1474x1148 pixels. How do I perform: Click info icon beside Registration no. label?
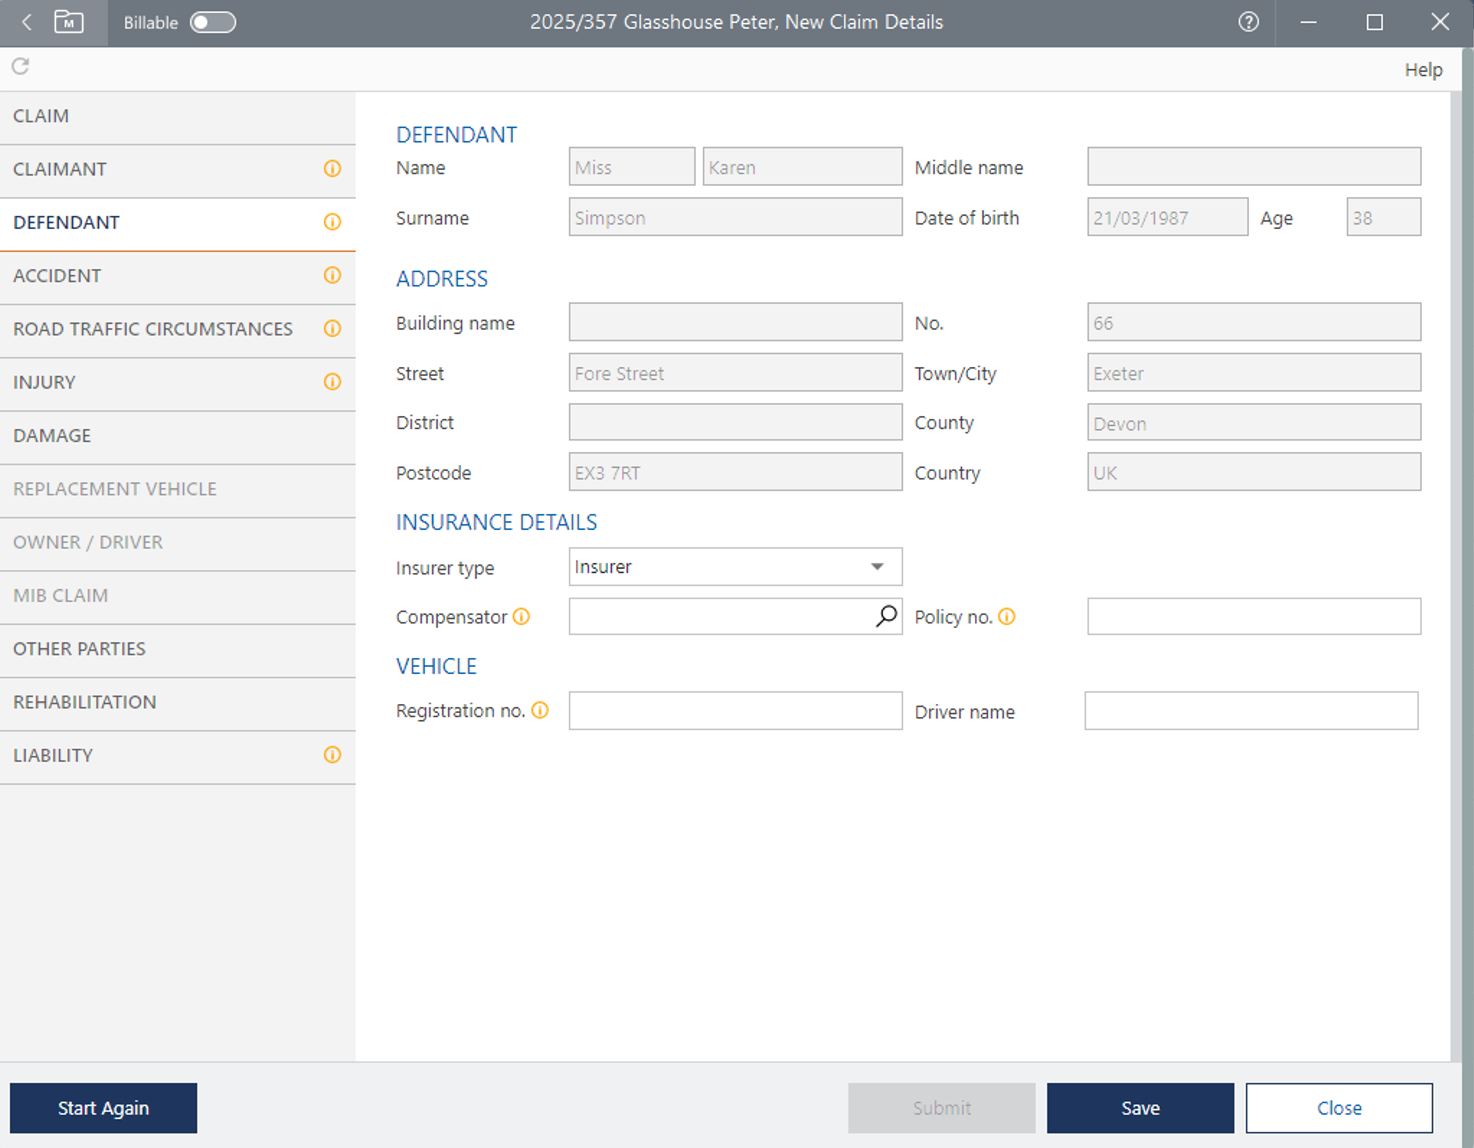540,710
